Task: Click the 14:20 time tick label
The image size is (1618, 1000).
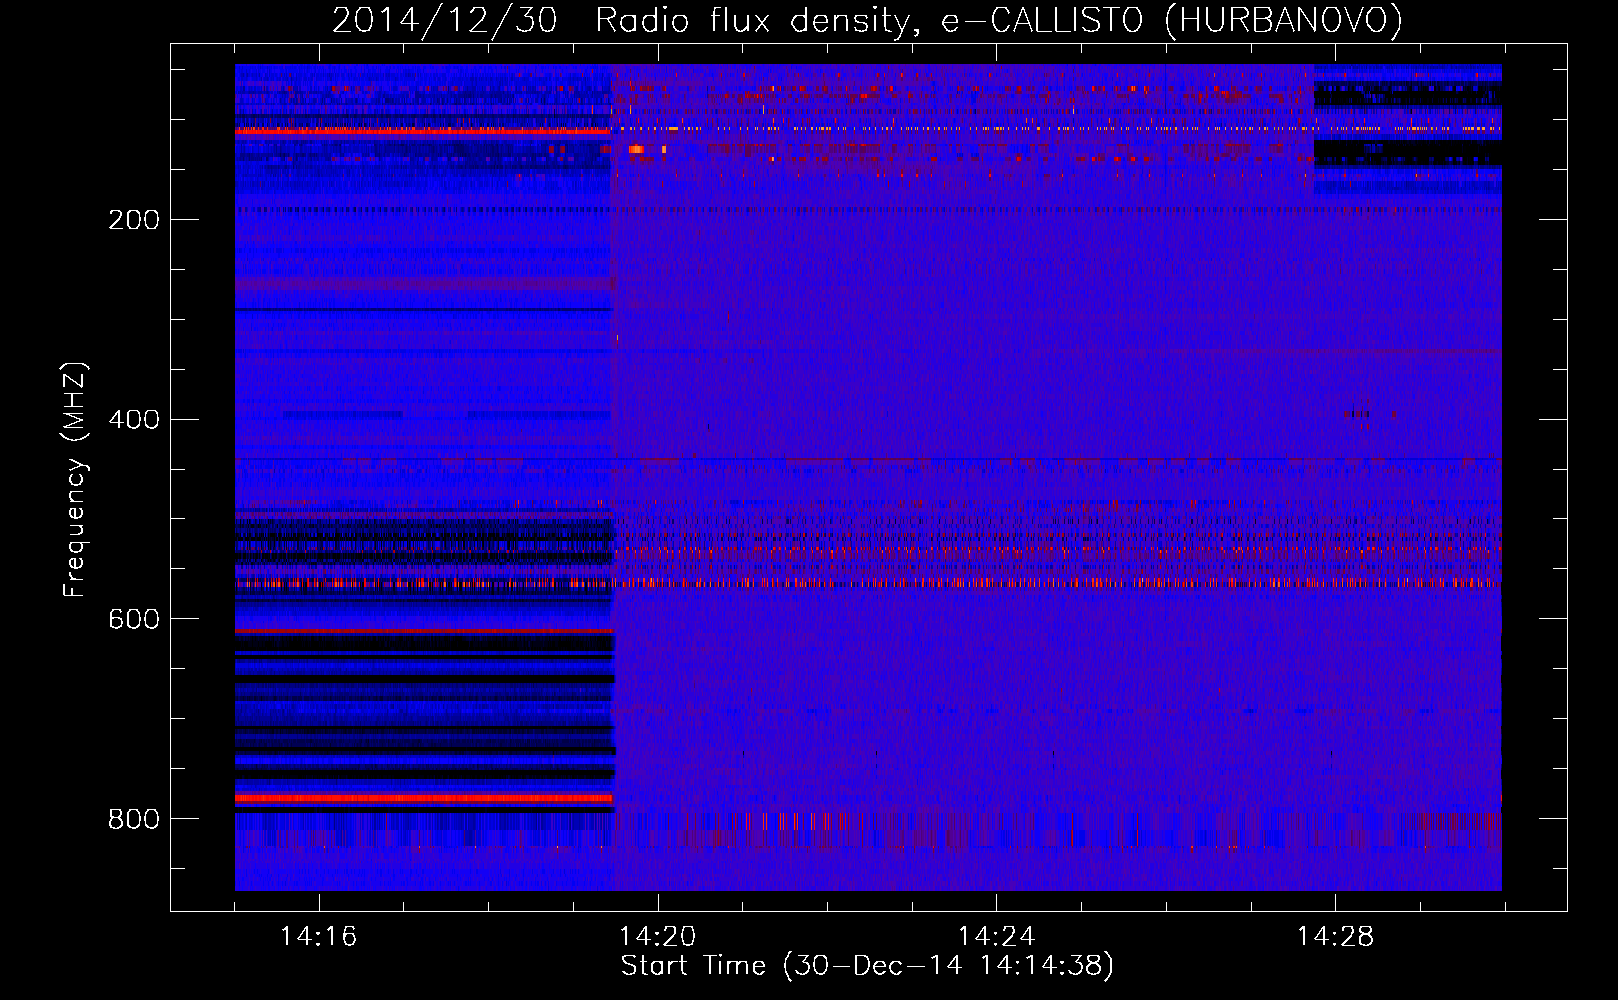Action: tap(658, 937)
